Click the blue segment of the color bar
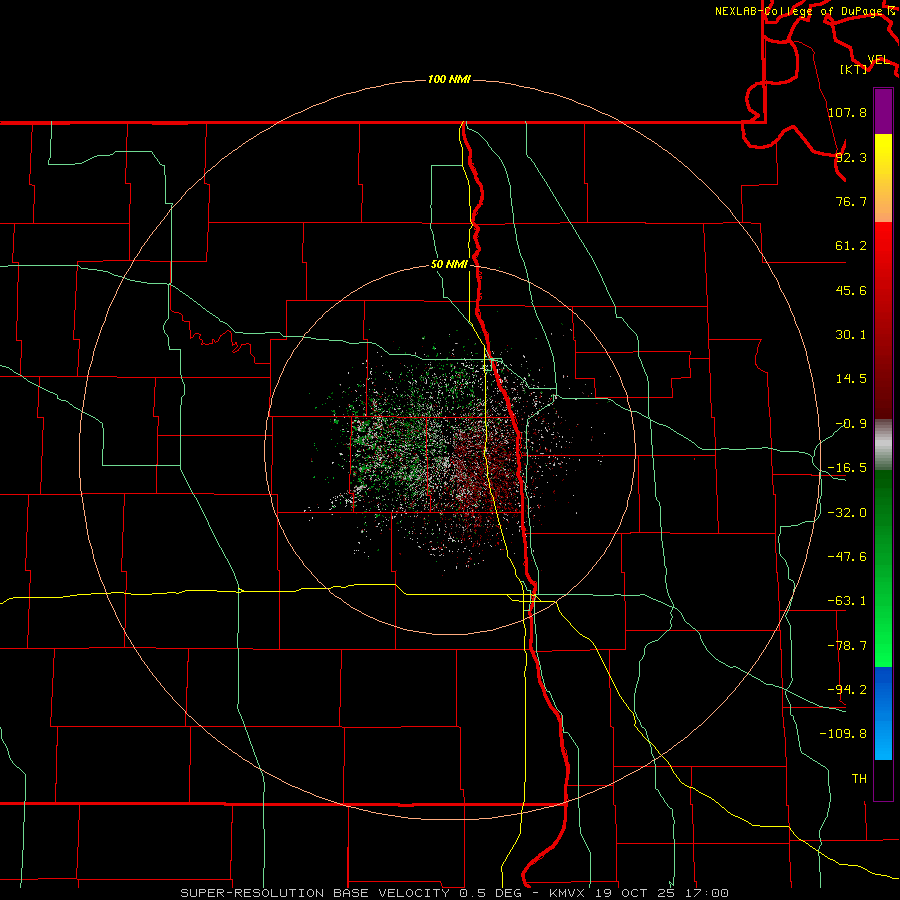Screen dimensions: 900x900 883,713
